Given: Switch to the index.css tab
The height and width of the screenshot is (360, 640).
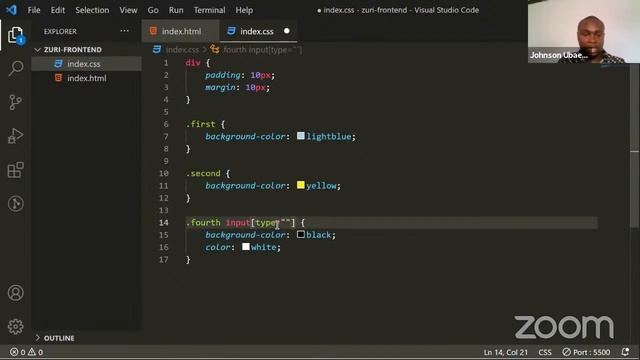Looking at the screenshot, I should [x=258, y=31].
